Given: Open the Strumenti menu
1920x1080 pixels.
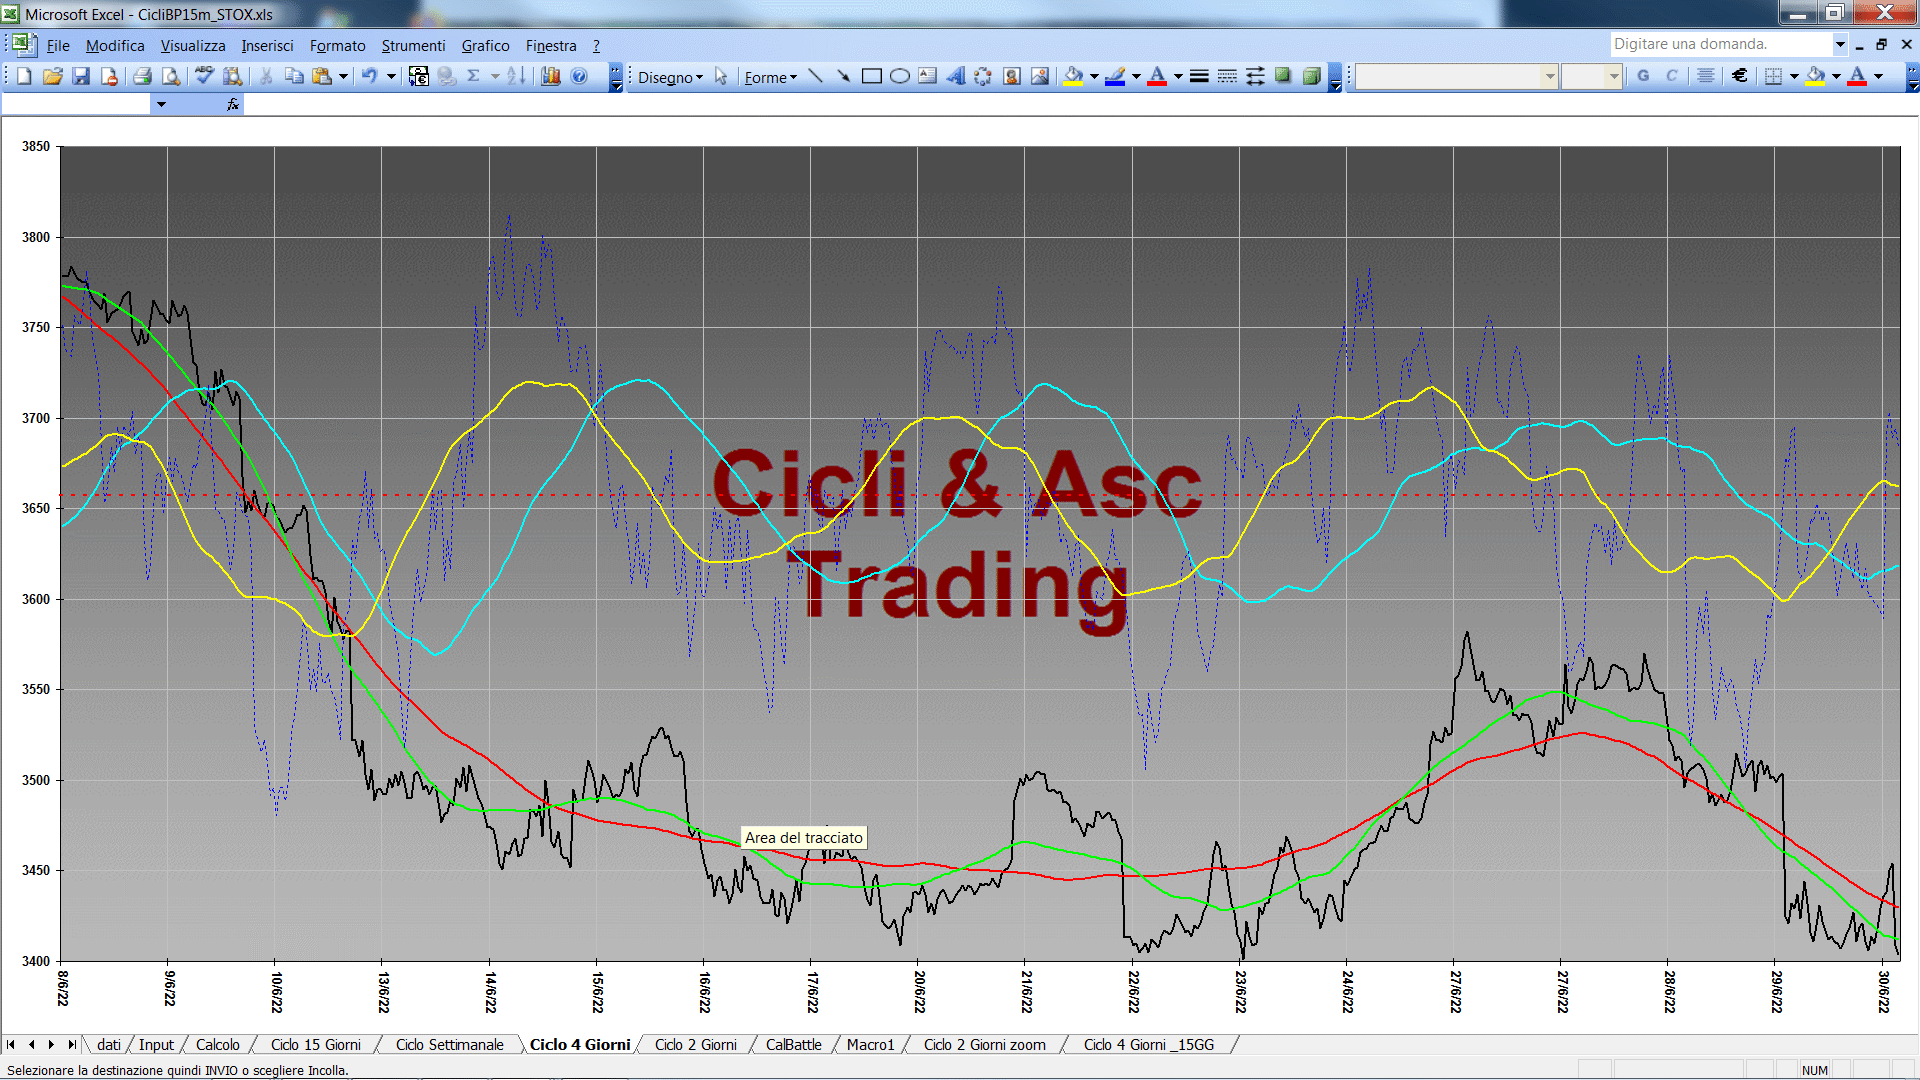Looking at the screenshot, I should 413,46.
